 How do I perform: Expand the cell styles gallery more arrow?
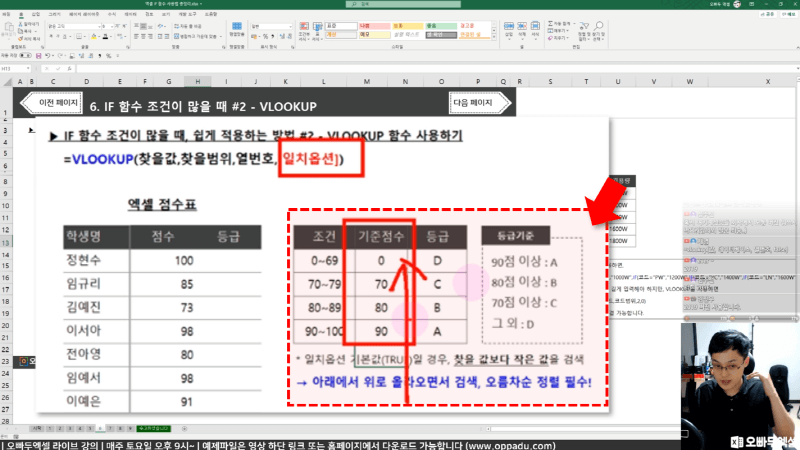tap(493, 37)
